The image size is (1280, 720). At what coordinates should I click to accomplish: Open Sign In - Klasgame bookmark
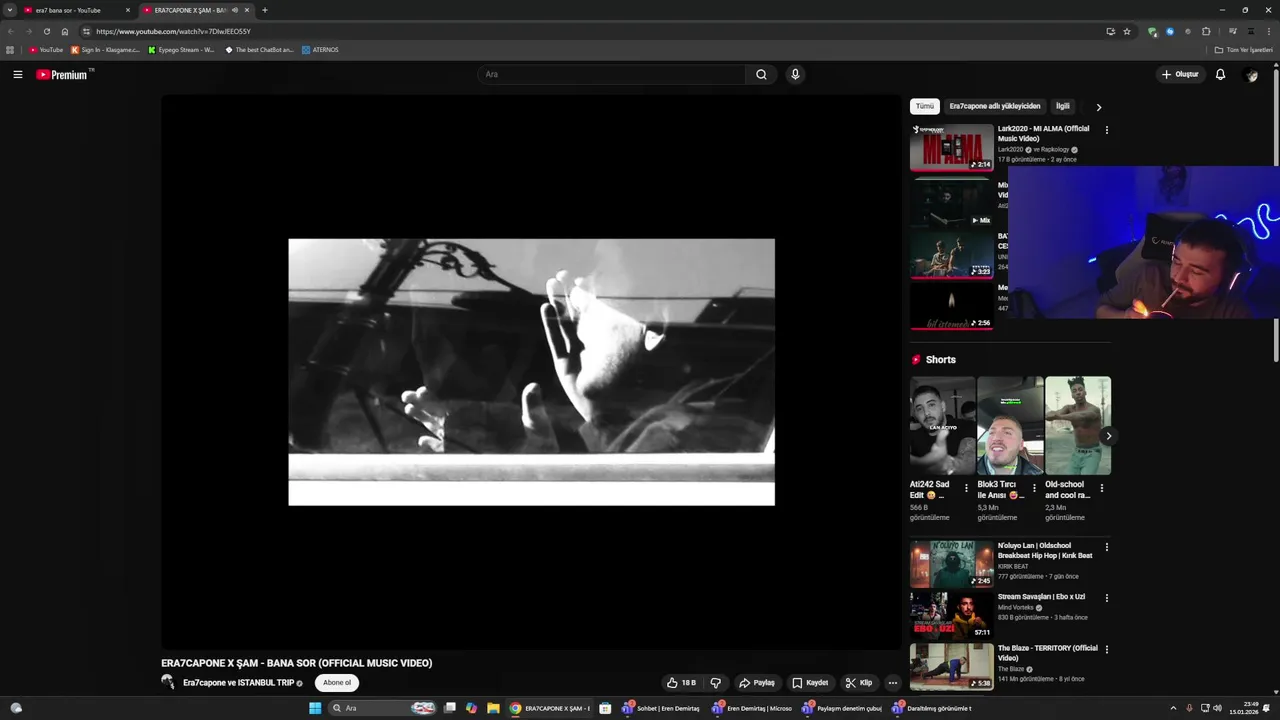tap(106, 49)
